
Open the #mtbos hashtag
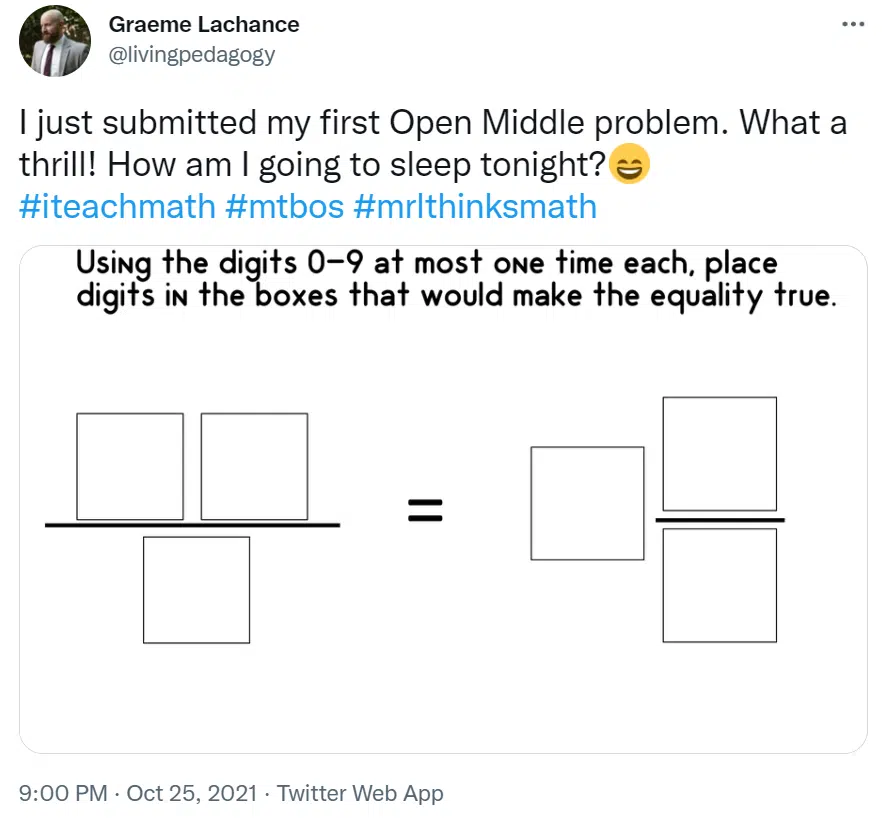[285, 206]
